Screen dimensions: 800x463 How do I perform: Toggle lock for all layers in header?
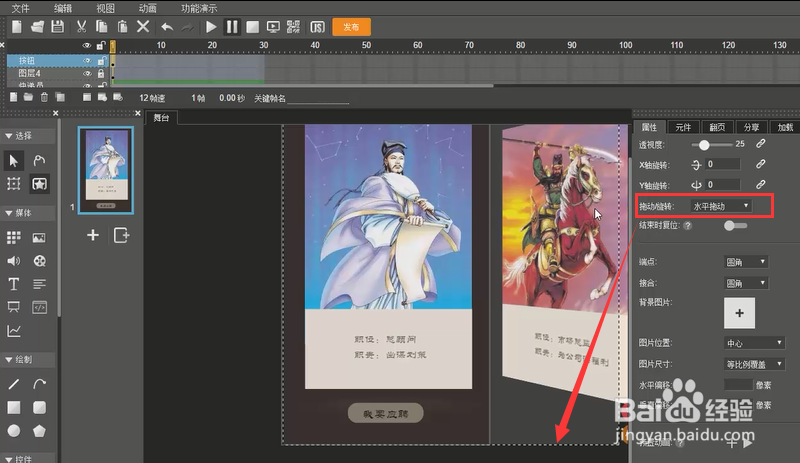point(101,45)
